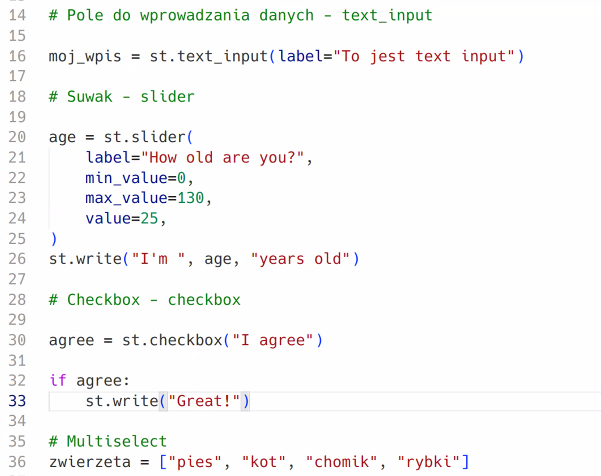This screenshot has width=601, height=476.
Task: Click the value=25 argument
Action: coord(122,218)
